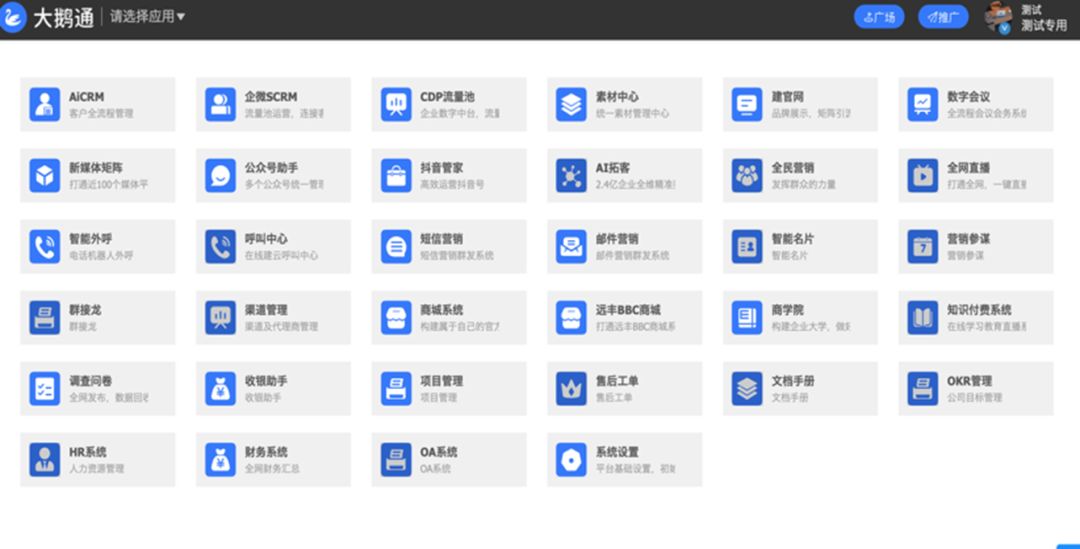Click the 知识付费系统 book icon
Image resolution: width=1080 pixels, height=549 pixels.
tap(923, 318)
